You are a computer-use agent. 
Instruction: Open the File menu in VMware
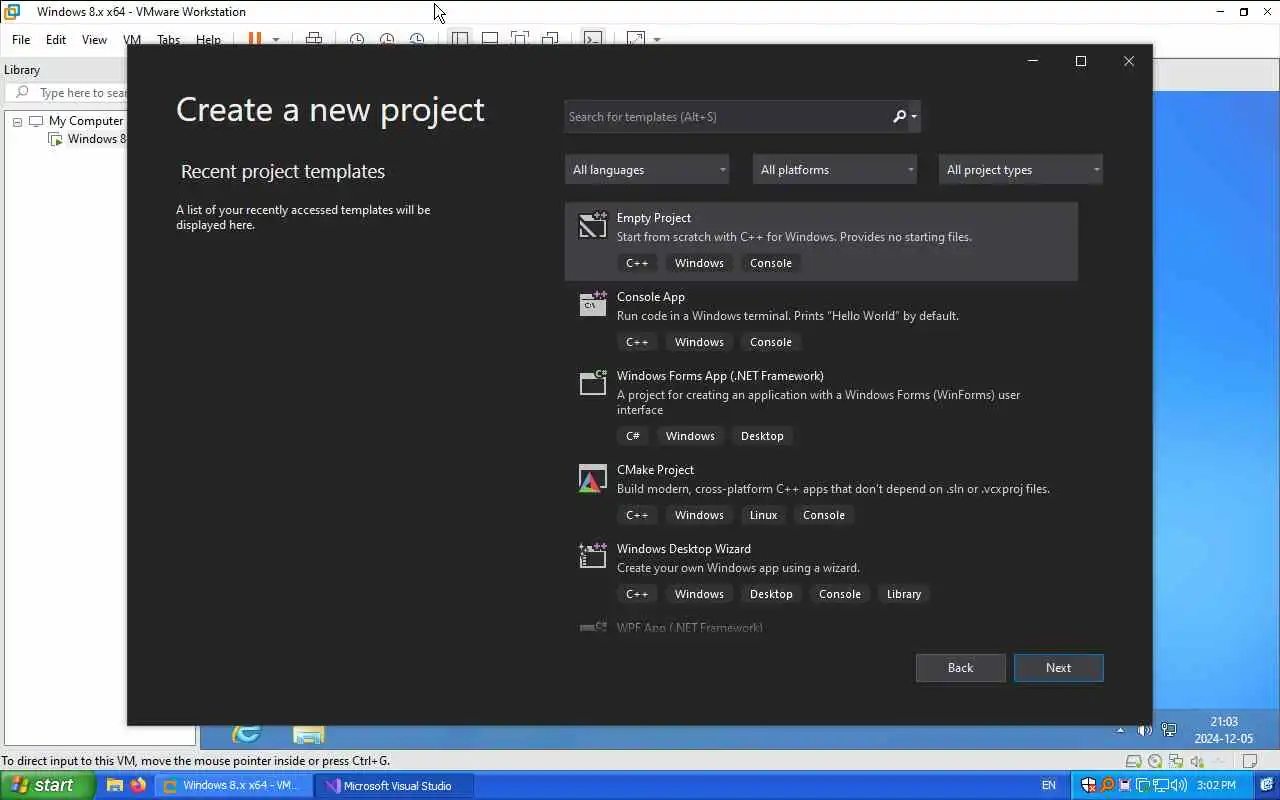pos(21,40)
